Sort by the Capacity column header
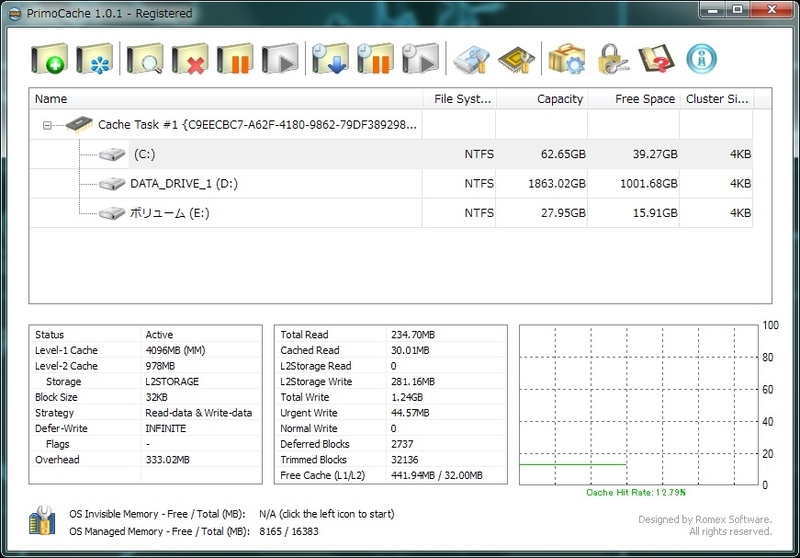This screenshot has width=800, height=558. click(x=542, y=99)
